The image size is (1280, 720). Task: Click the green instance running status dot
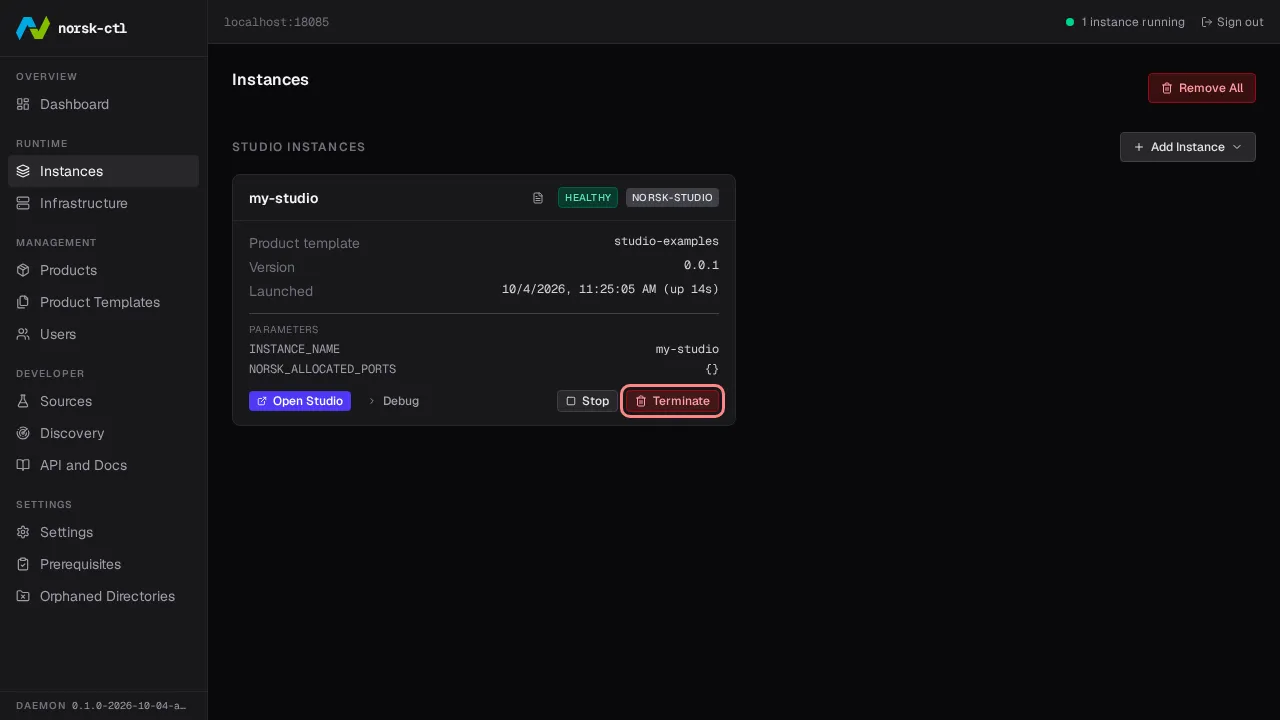point(1070,22)
